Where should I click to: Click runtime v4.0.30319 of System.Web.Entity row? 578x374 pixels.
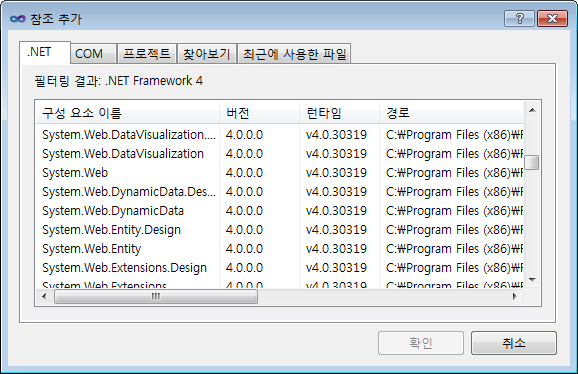pyautogui.click(x=336, y=249)
